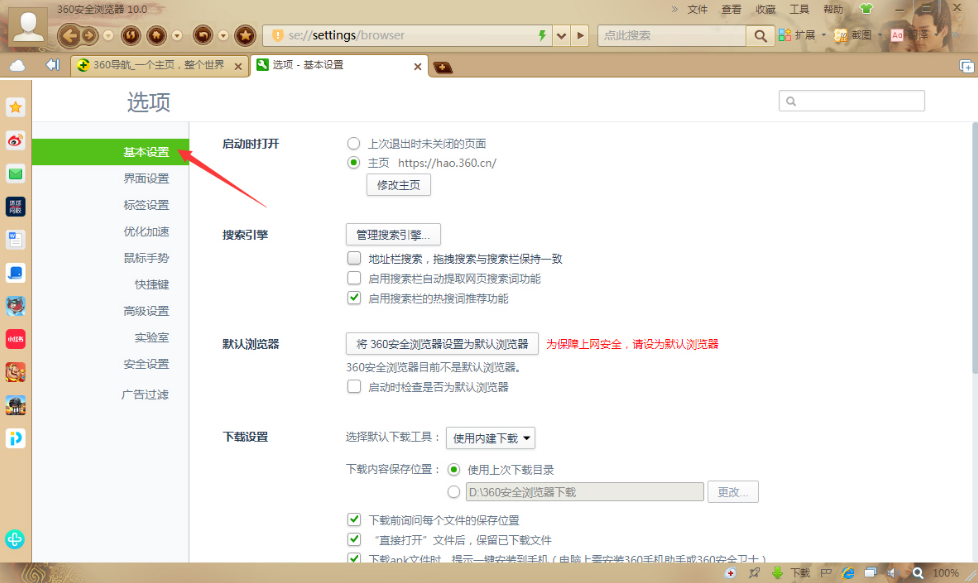Open the 扩展 extensions dropdown arrow

pos(823,33)
